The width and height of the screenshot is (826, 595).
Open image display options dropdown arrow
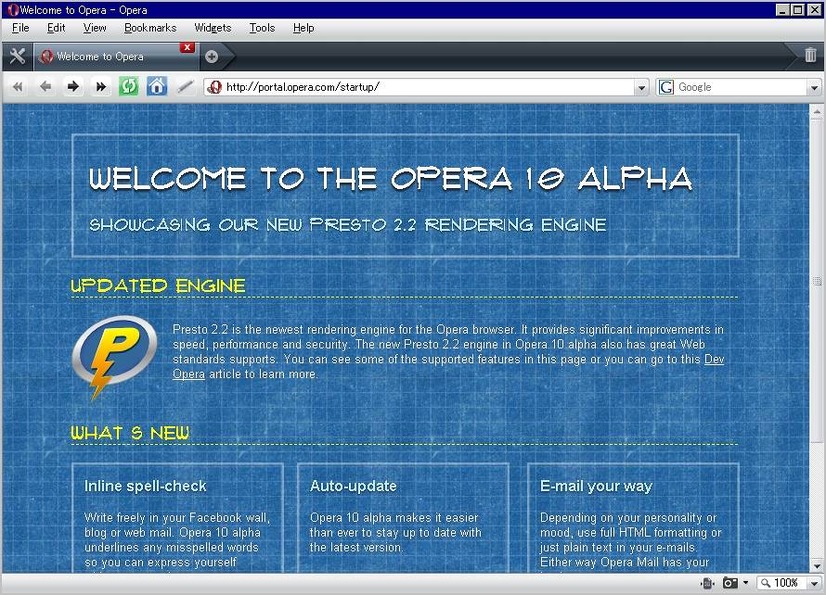pos(745,583)
